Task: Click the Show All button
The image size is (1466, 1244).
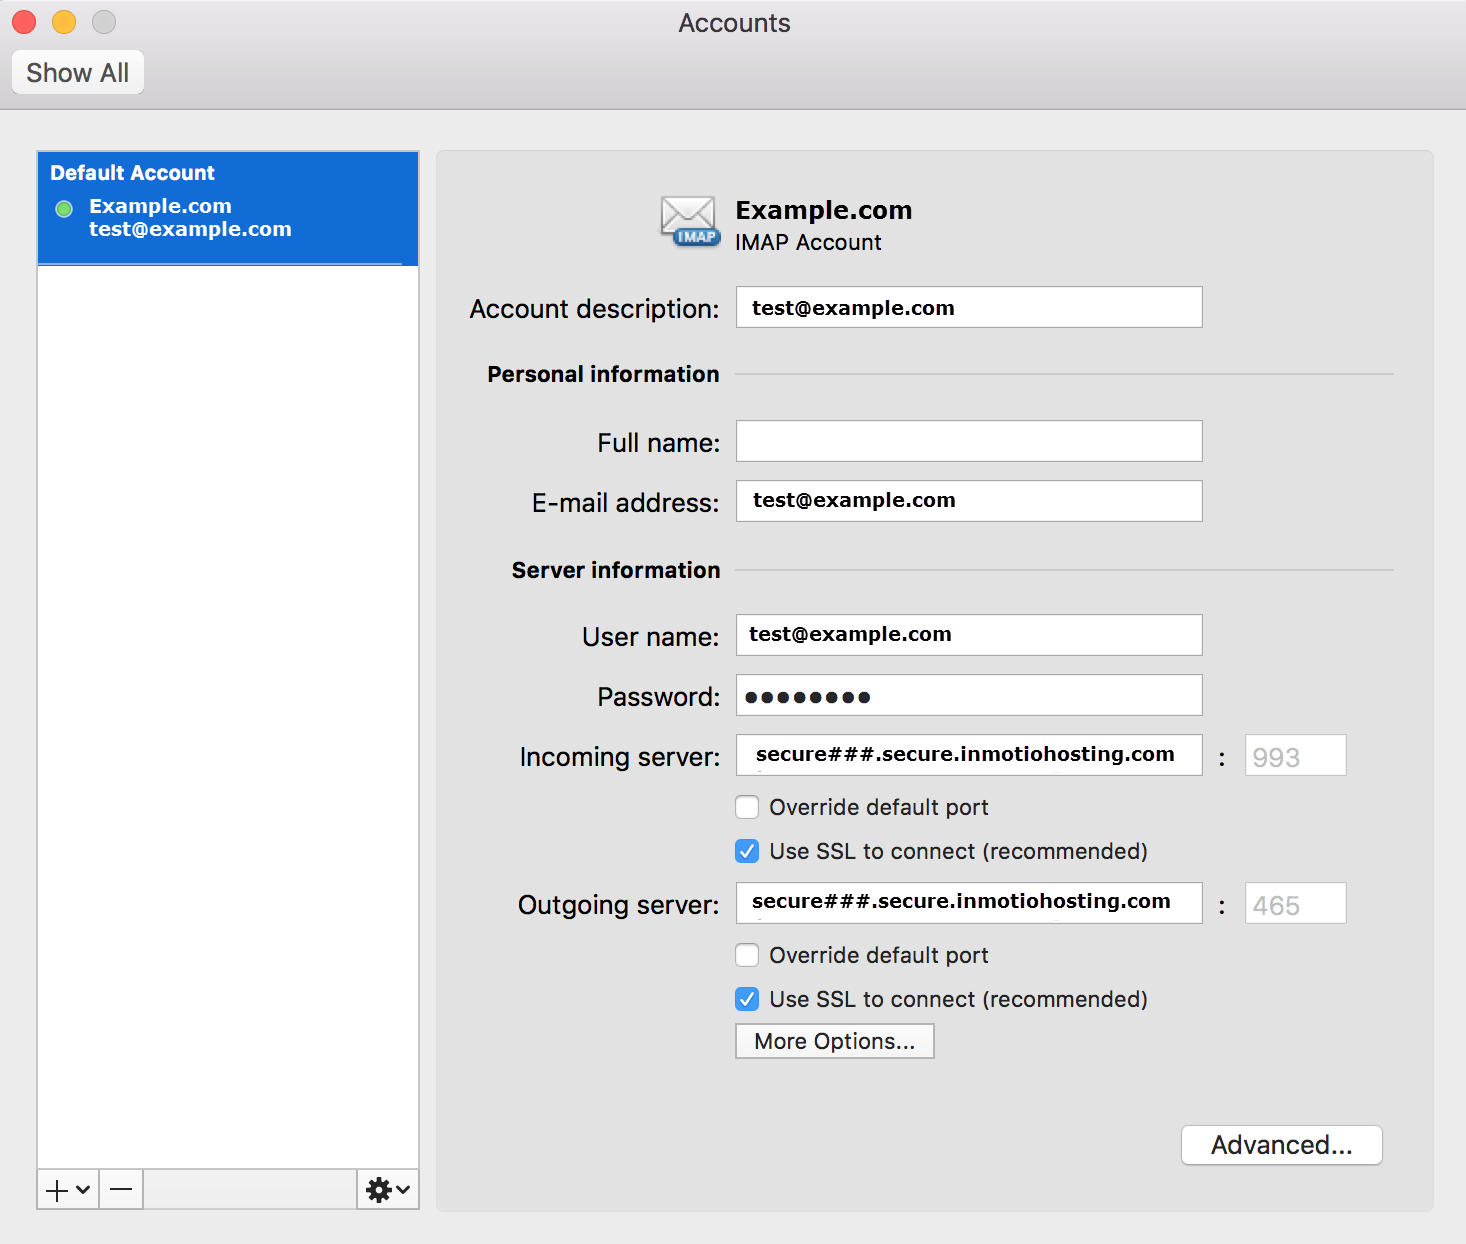Action: click(x=78, y=73)
